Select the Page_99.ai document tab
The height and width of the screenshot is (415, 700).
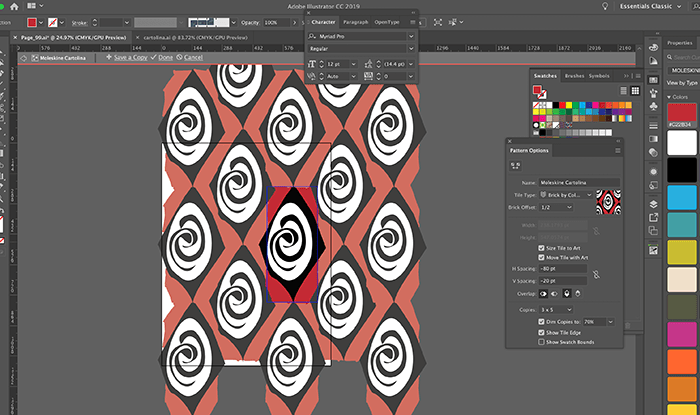(74, 37)
